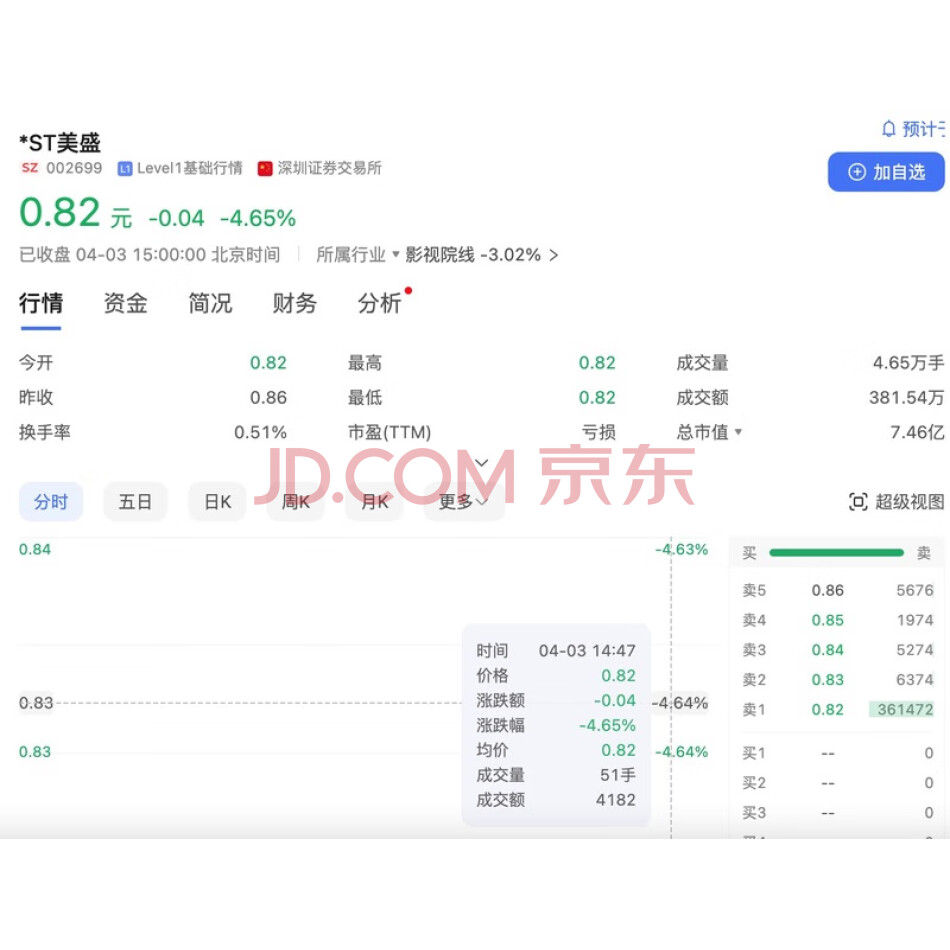Expand the 所属行业 dropdown triangle
This screenshot has width=950, height=950.
click(396, 254)
